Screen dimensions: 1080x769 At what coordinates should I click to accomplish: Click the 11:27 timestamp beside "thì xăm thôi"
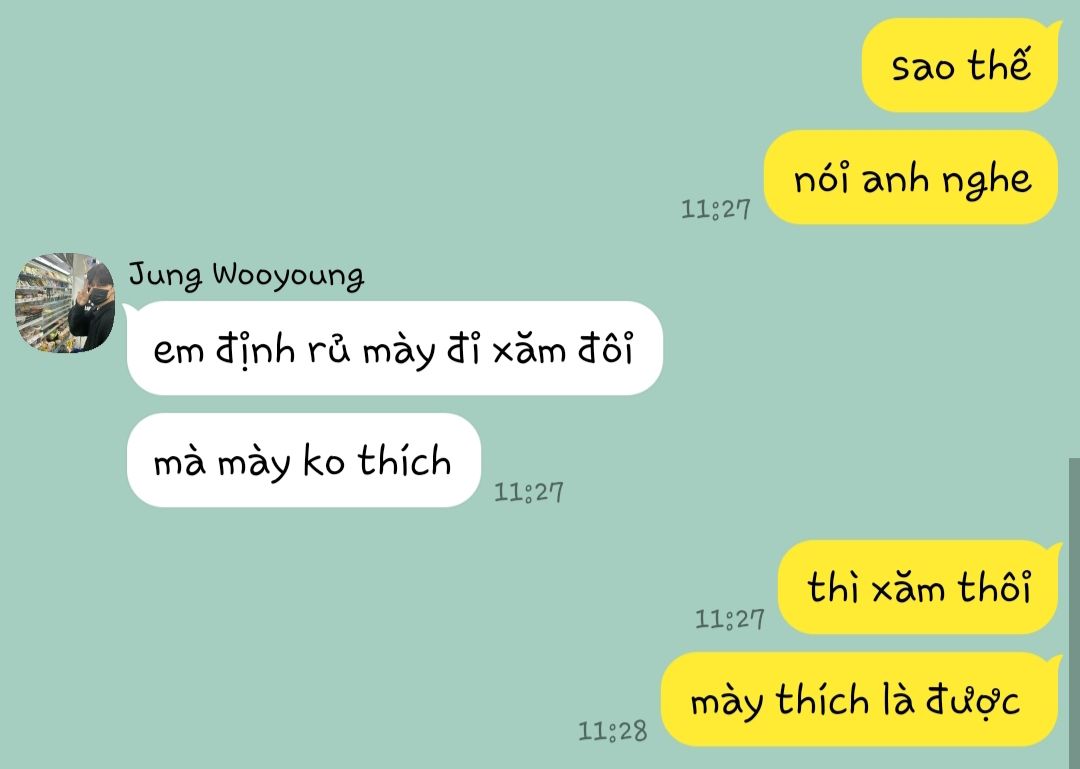[x=729, y=619]
